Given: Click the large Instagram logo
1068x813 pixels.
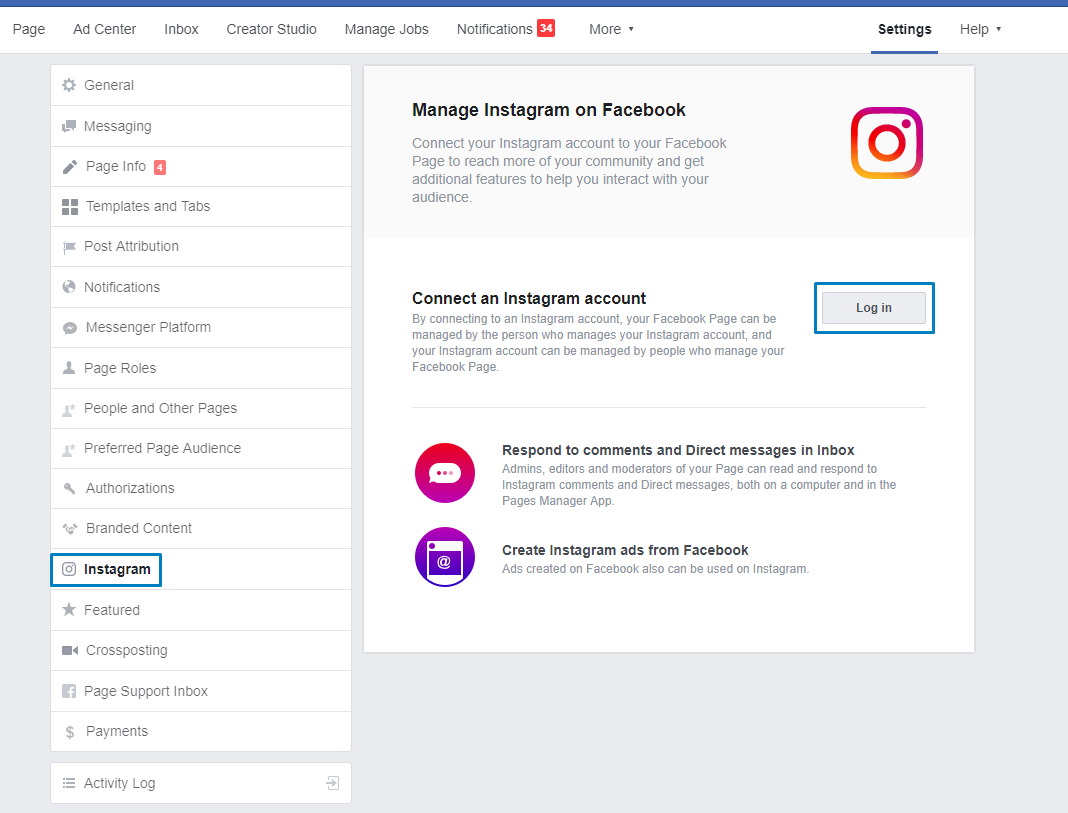Looking at the screenshot, I should [887, 143].
